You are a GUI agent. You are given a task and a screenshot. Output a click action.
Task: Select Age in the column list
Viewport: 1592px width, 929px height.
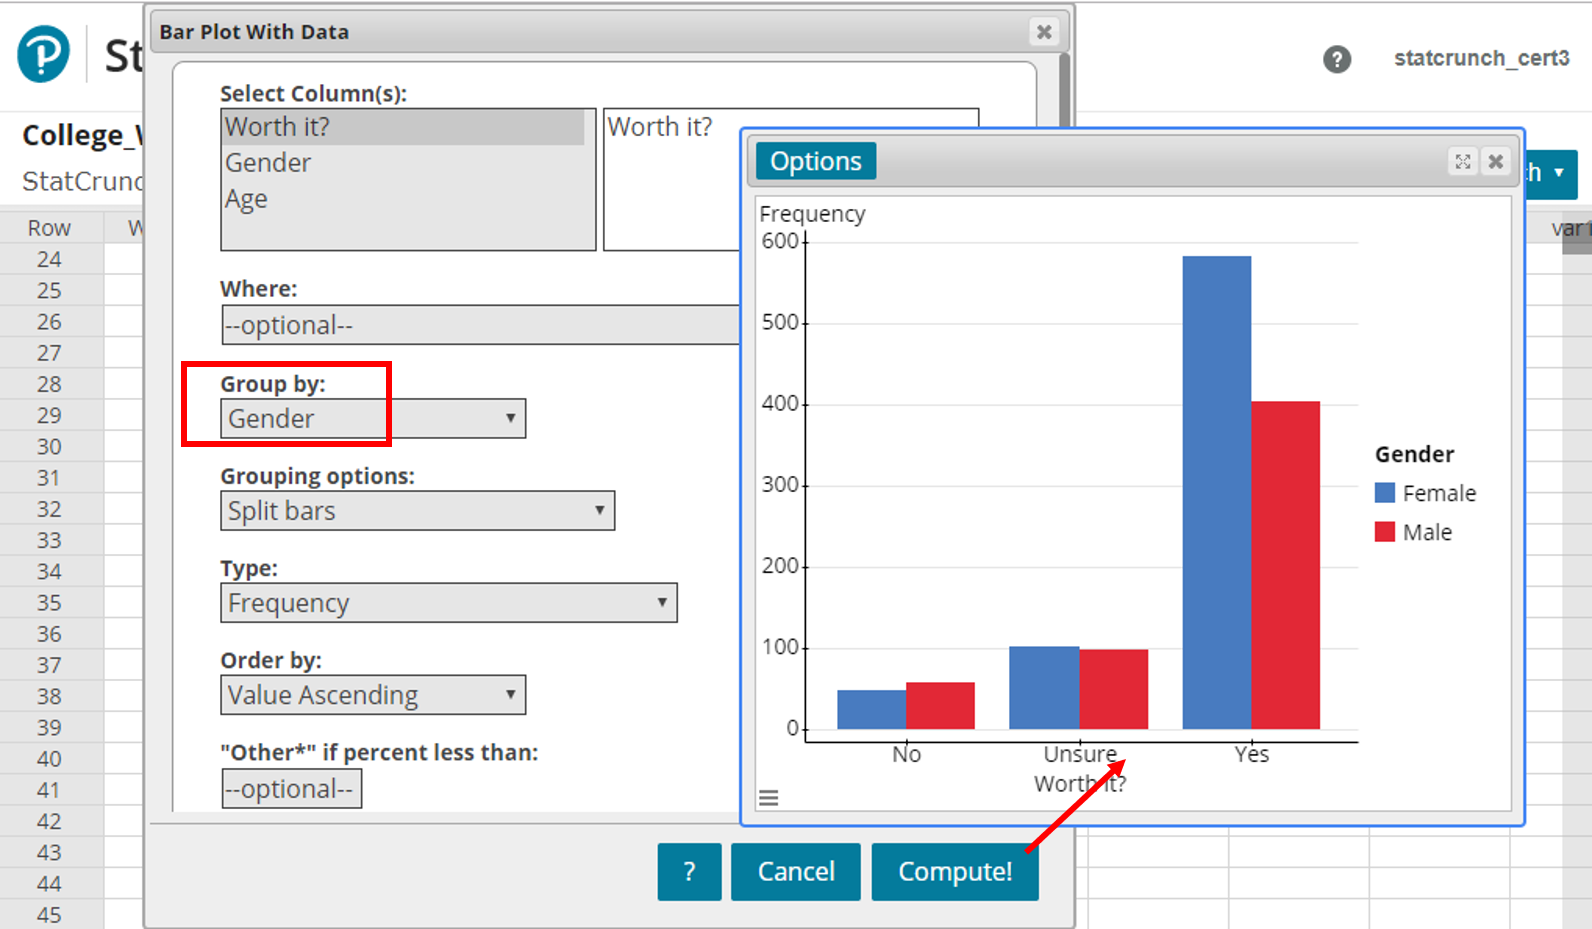246,199
